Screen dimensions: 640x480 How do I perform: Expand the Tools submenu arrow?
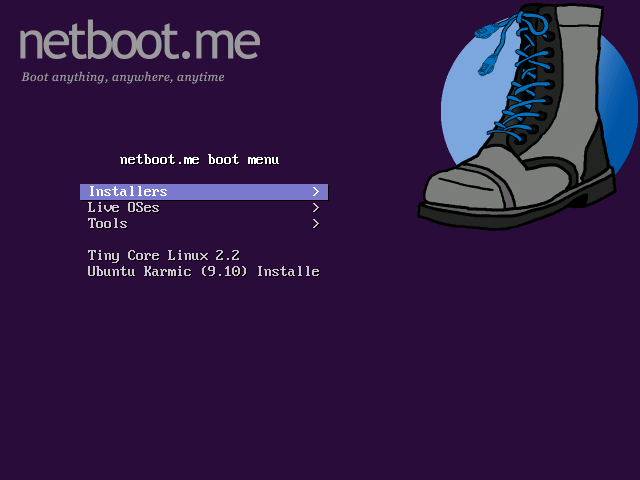coord(315,224)
